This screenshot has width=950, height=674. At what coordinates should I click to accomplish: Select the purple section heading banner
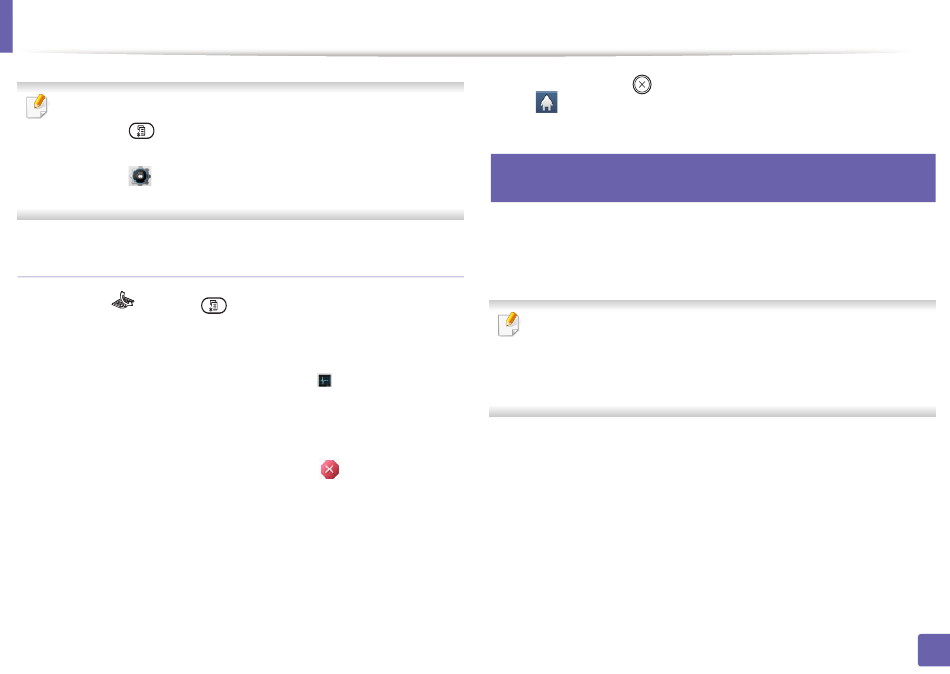coord(713,178)
